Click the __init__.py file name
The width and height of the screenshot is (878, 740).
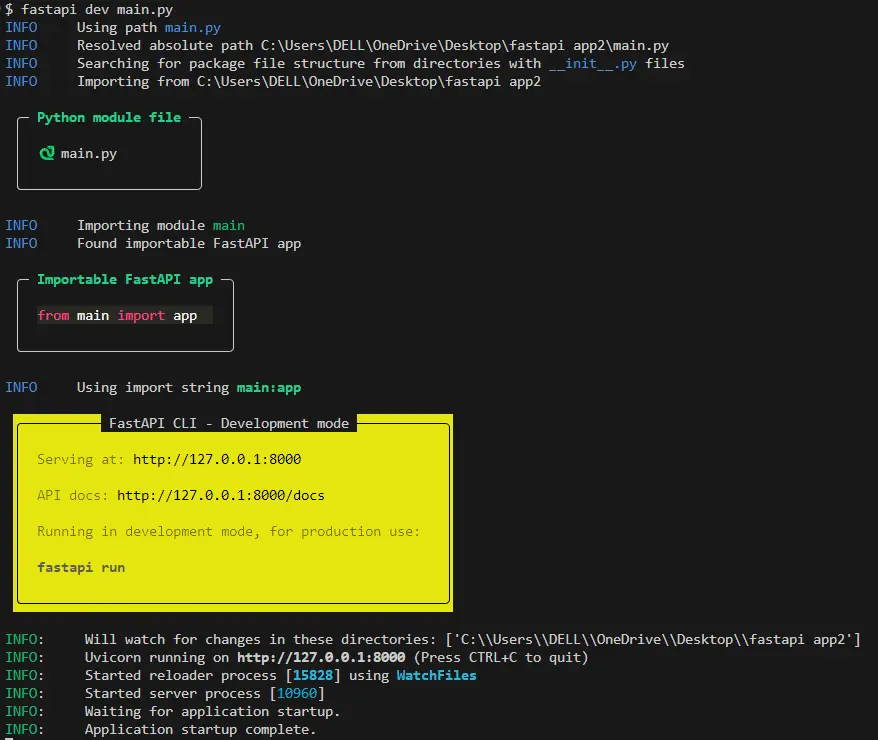tap(592, 63)
